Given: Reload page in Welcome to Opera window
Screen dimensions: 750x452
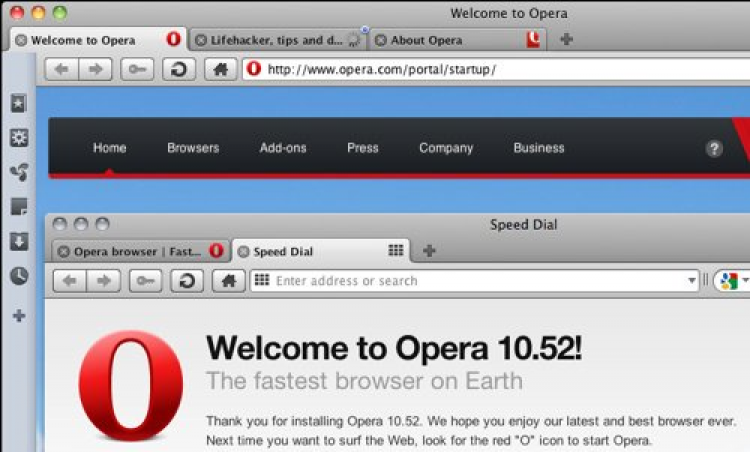Looking at the screenshot, I should [x=179, y=69].
